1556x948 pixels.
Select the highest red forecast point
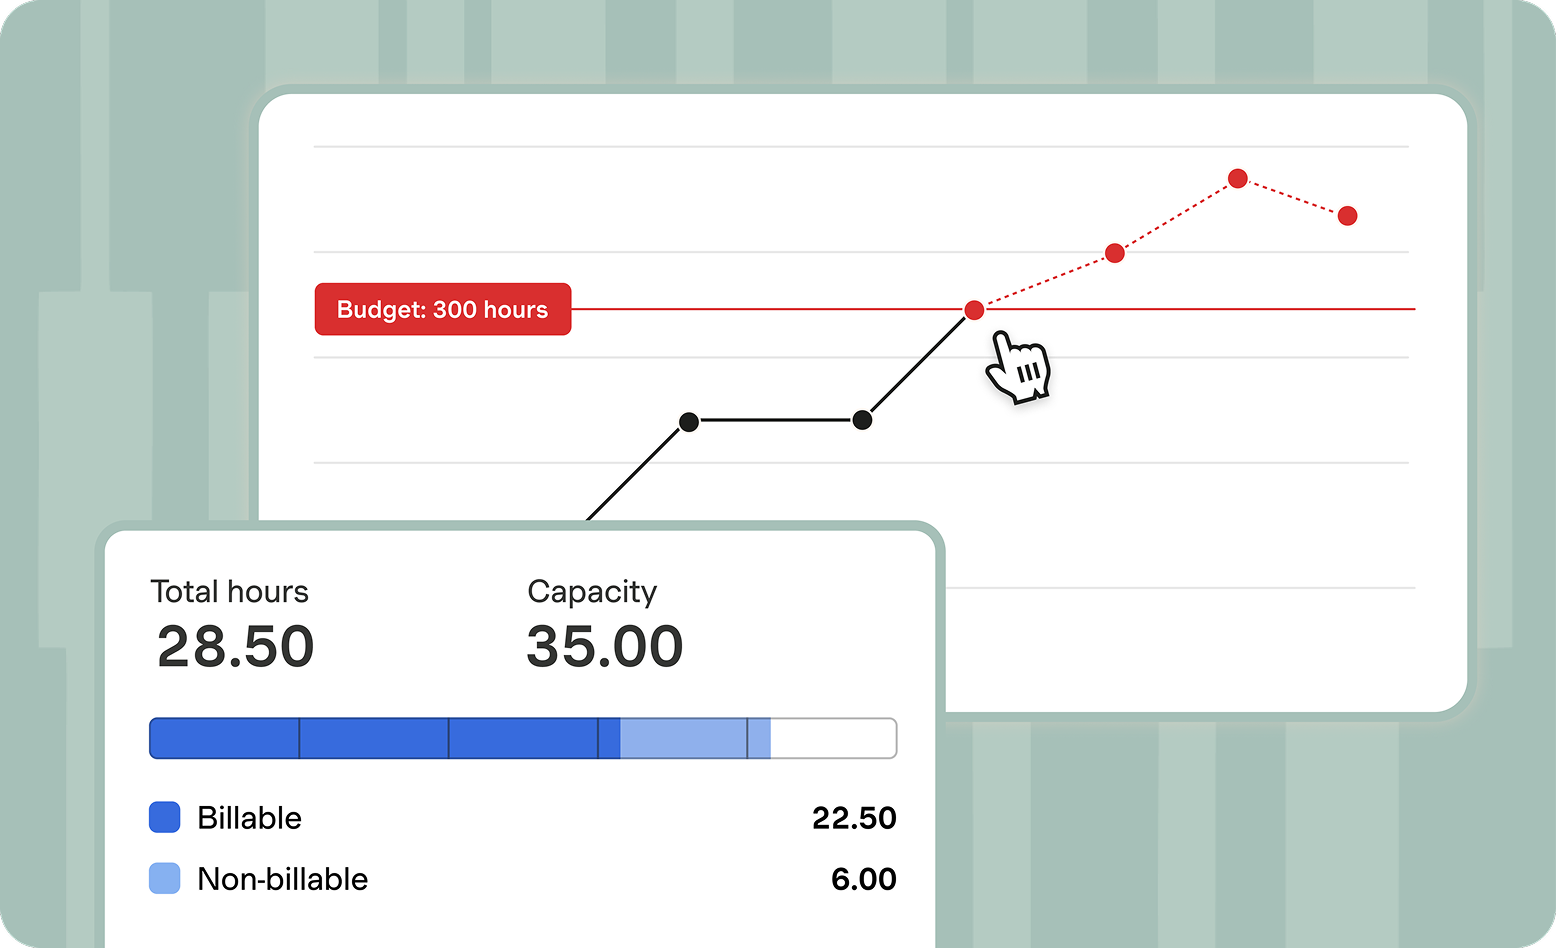click(x=1238, y=179)
